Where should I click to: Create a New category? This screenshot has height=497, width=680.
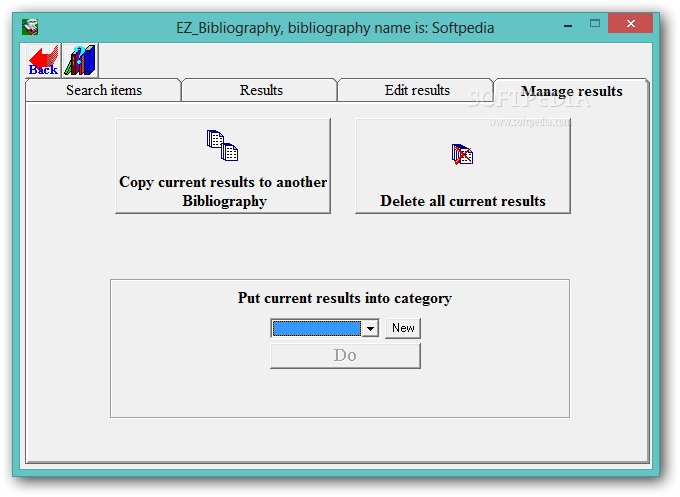click(403, 328)
